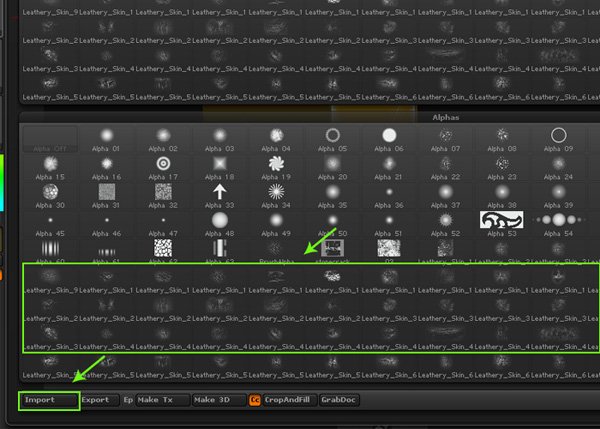Select the Alpha 19 swirl
This screenshot has height=429, width=600.
click(276, 168)
